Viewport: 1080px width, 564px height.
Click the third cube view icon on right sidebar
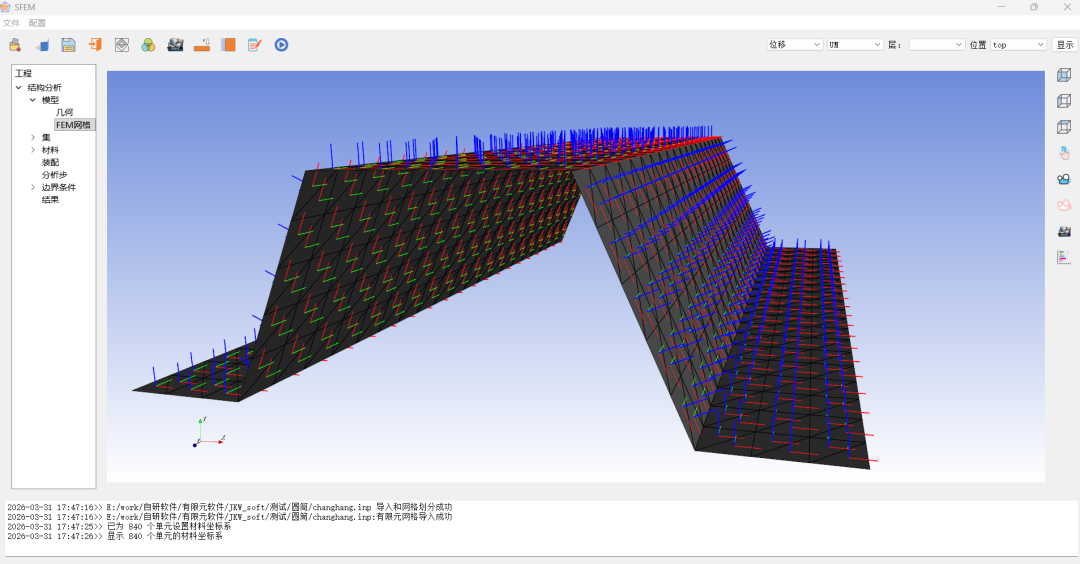pyautogui.click(x=1064, y=127)
